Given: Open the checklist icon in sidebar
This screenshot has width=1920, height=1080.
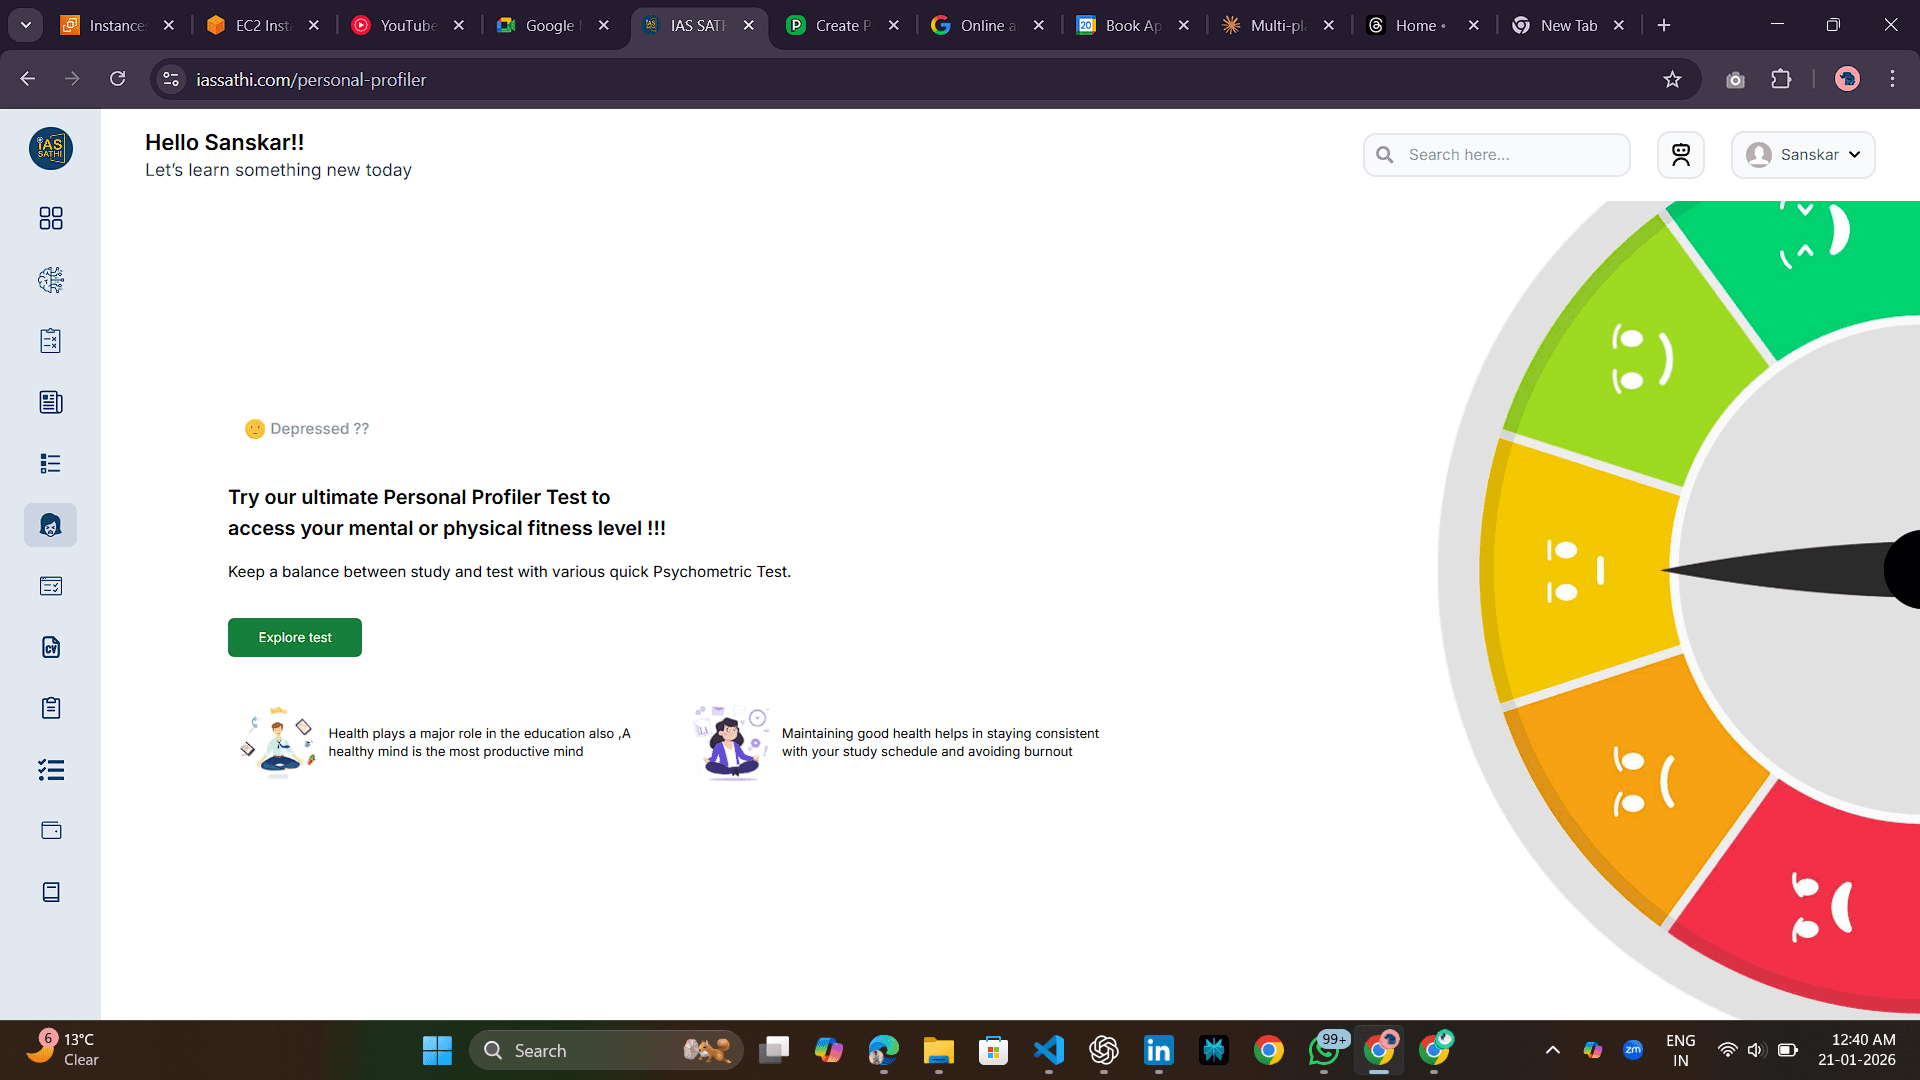Looking at the screenshot, I should coord(51,769).
